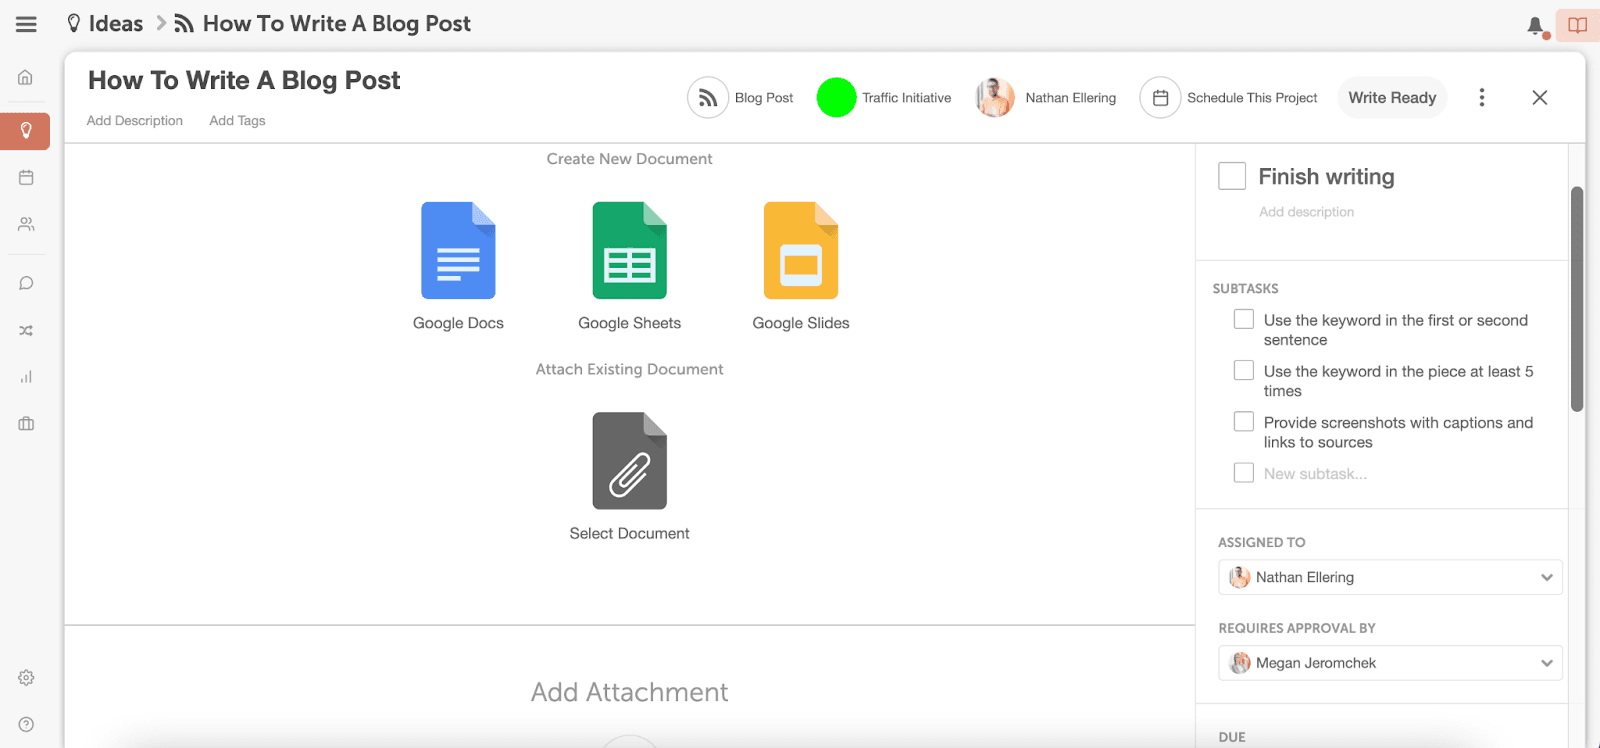
Task: Click the Attach Existing Document heading
Action: pyautogui.click(x=629, y=369)
